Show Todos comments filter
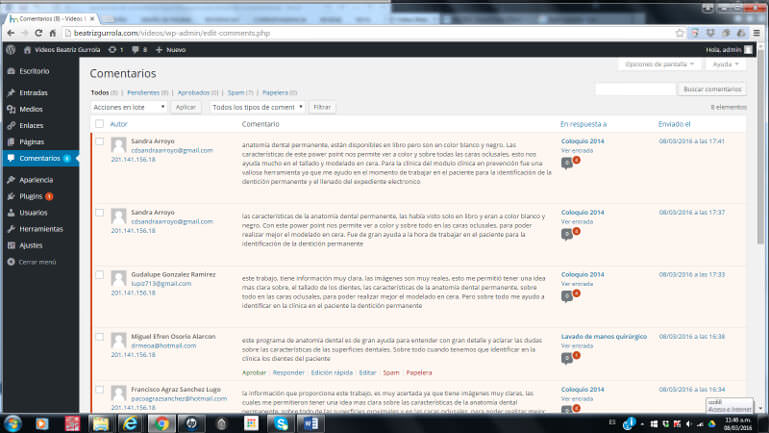Image resolution: width=769 pixels, height=433 pixels. [x=100, y=92]
